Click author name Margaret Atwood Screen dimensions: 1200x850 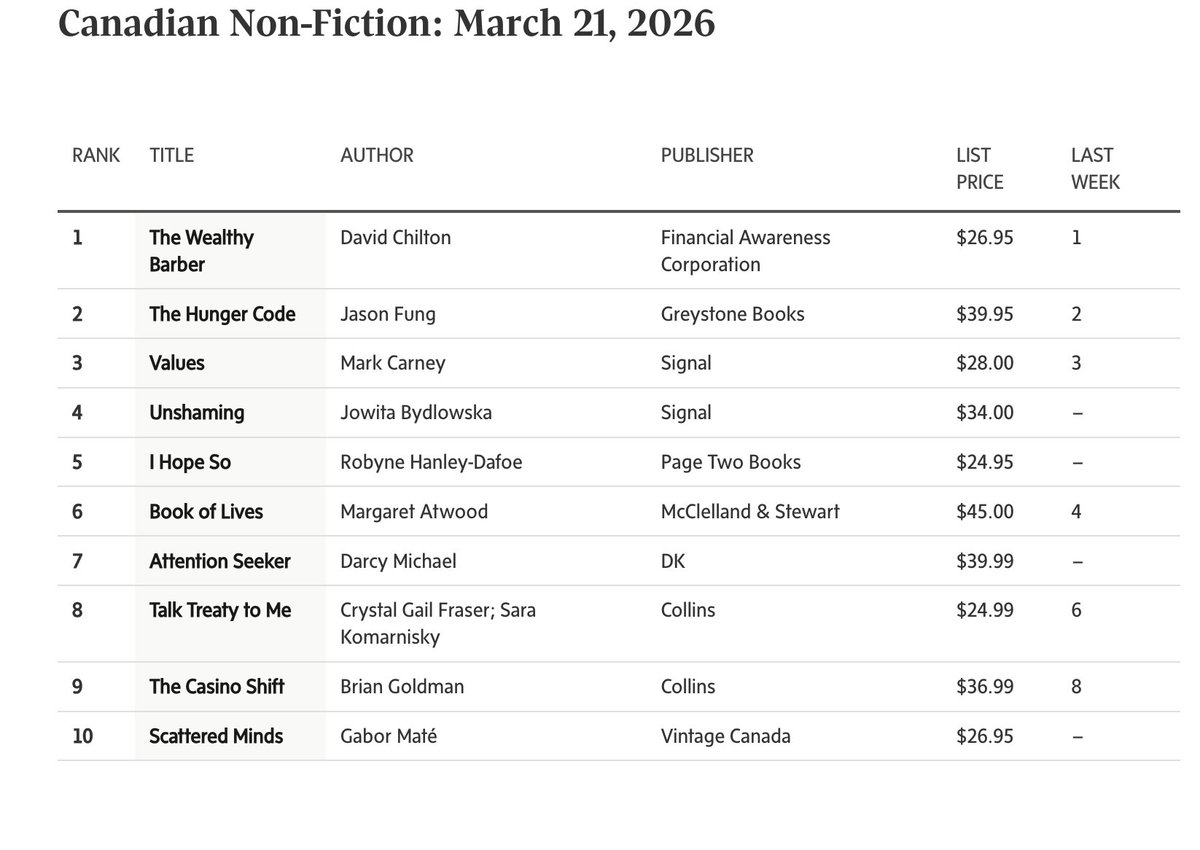pos(414,511)
